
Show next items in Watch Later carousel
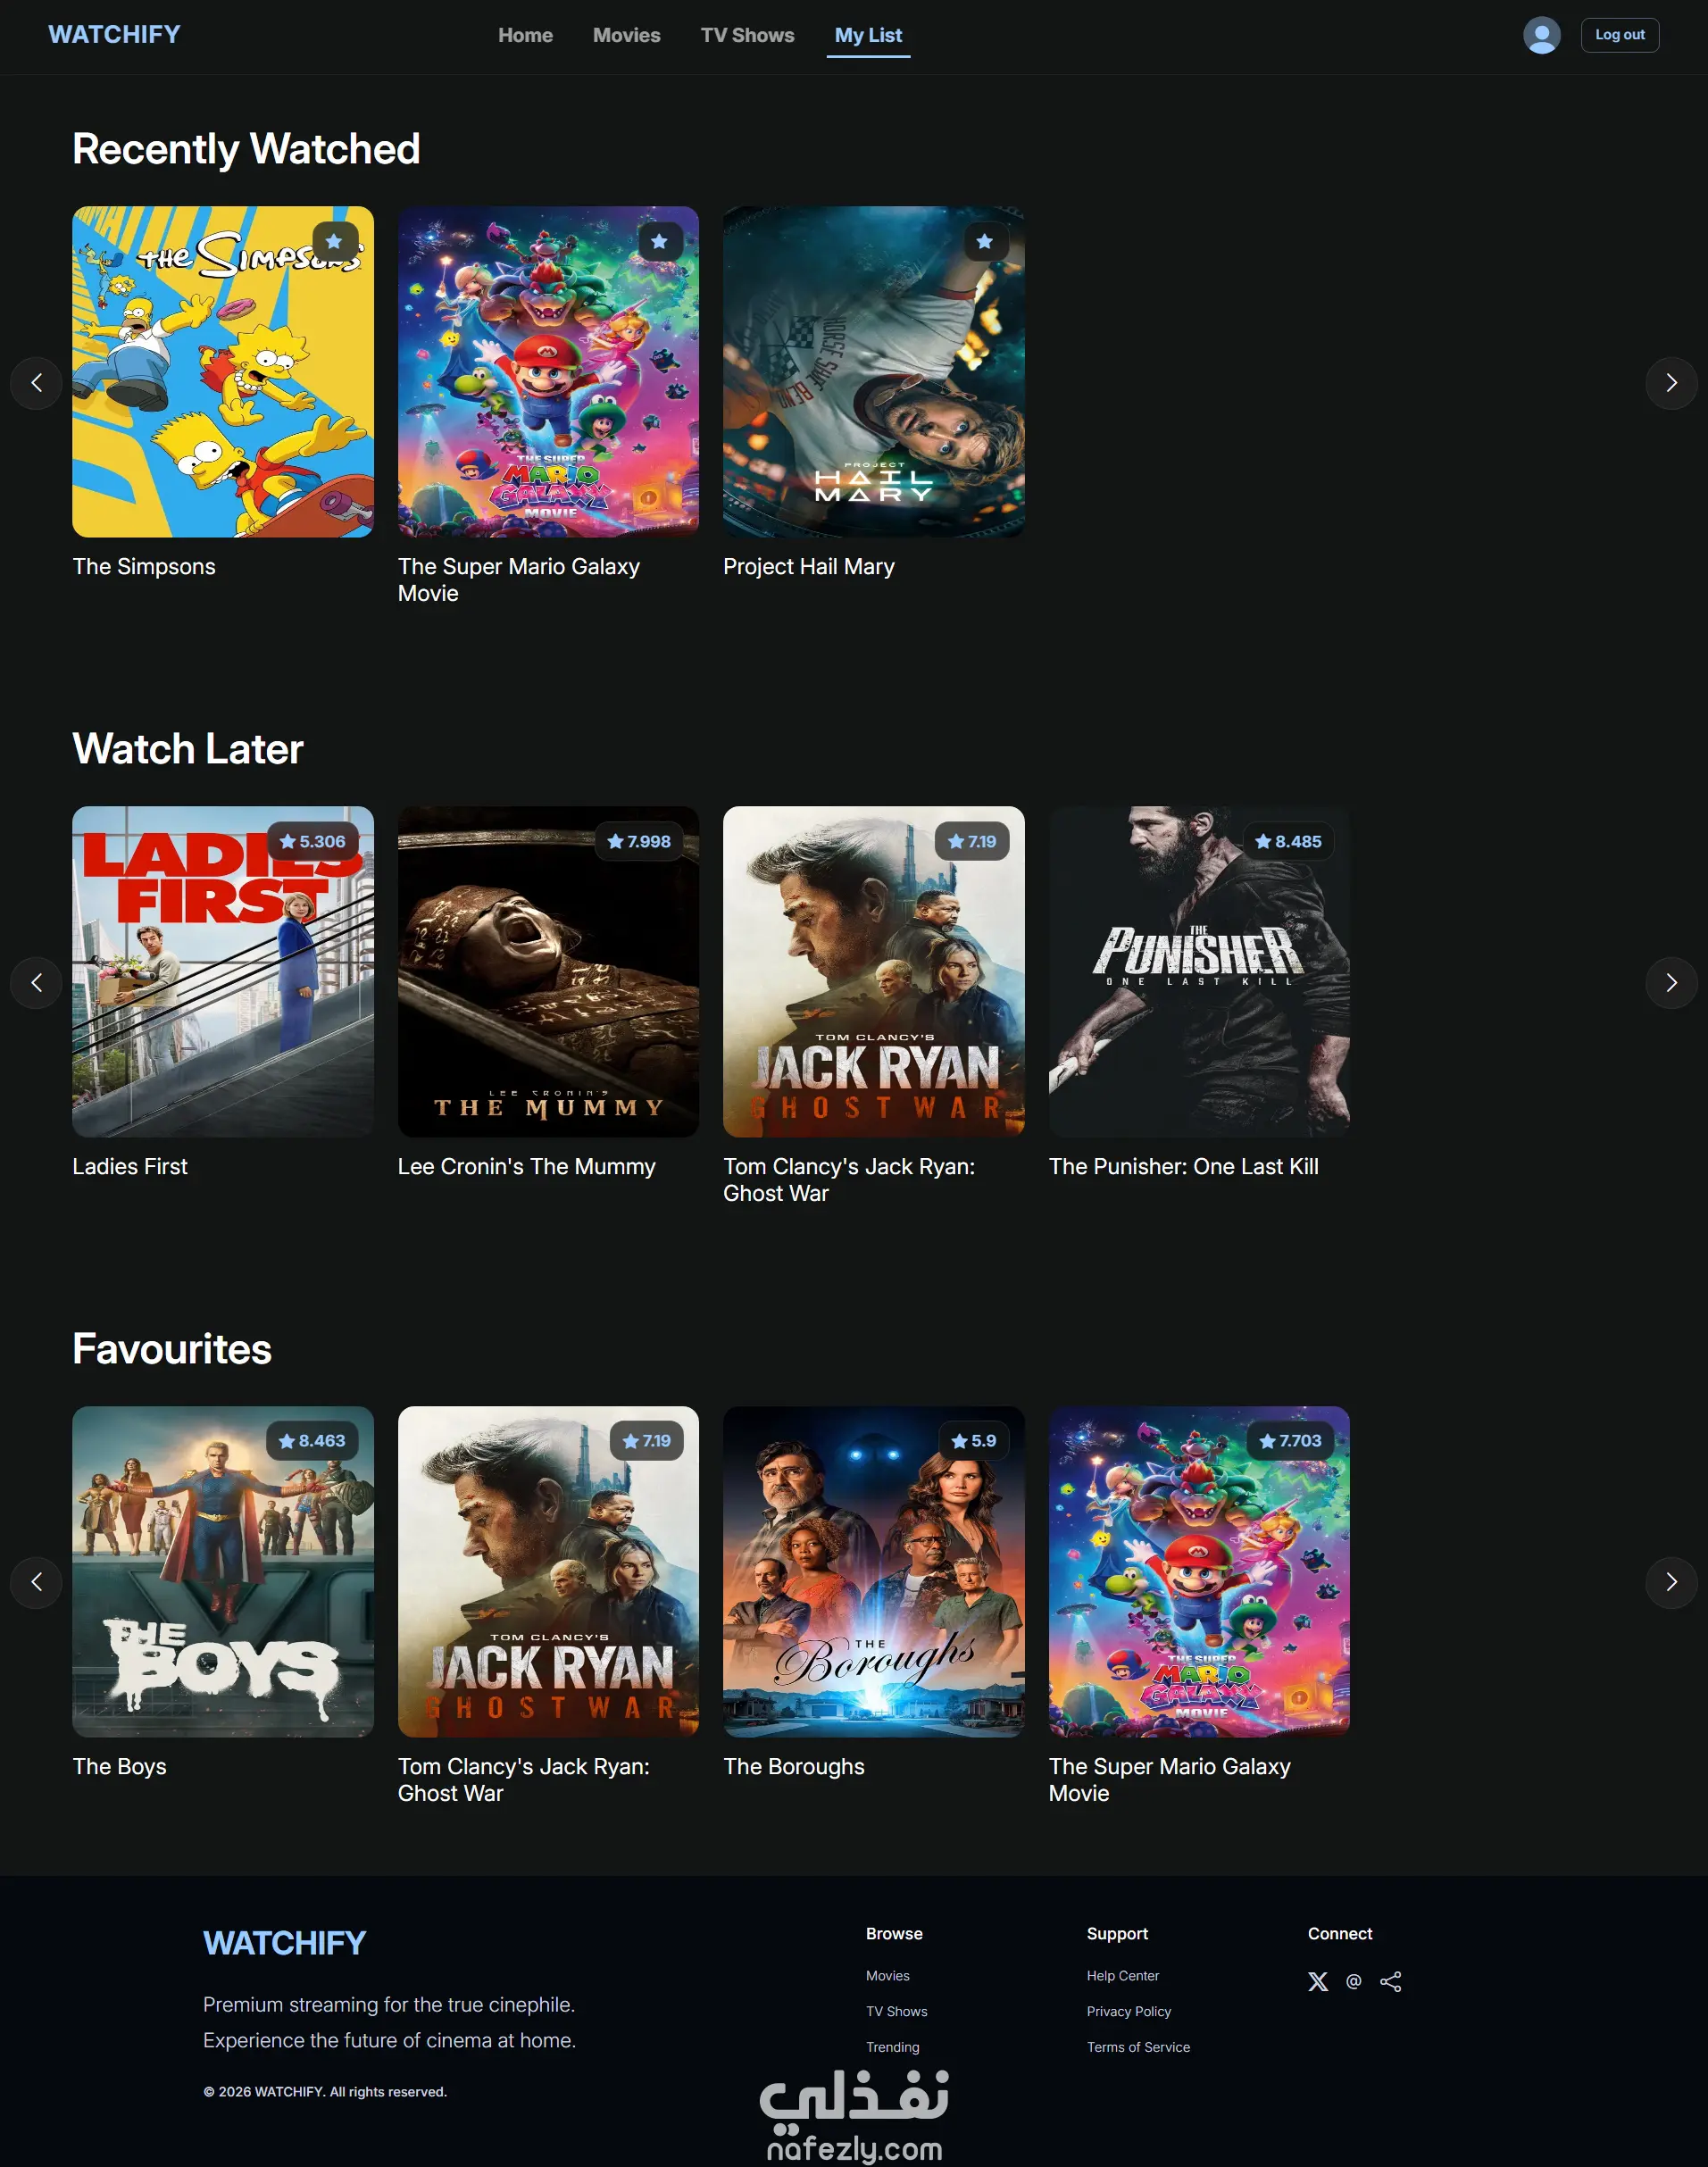[x=1671, y=983]
